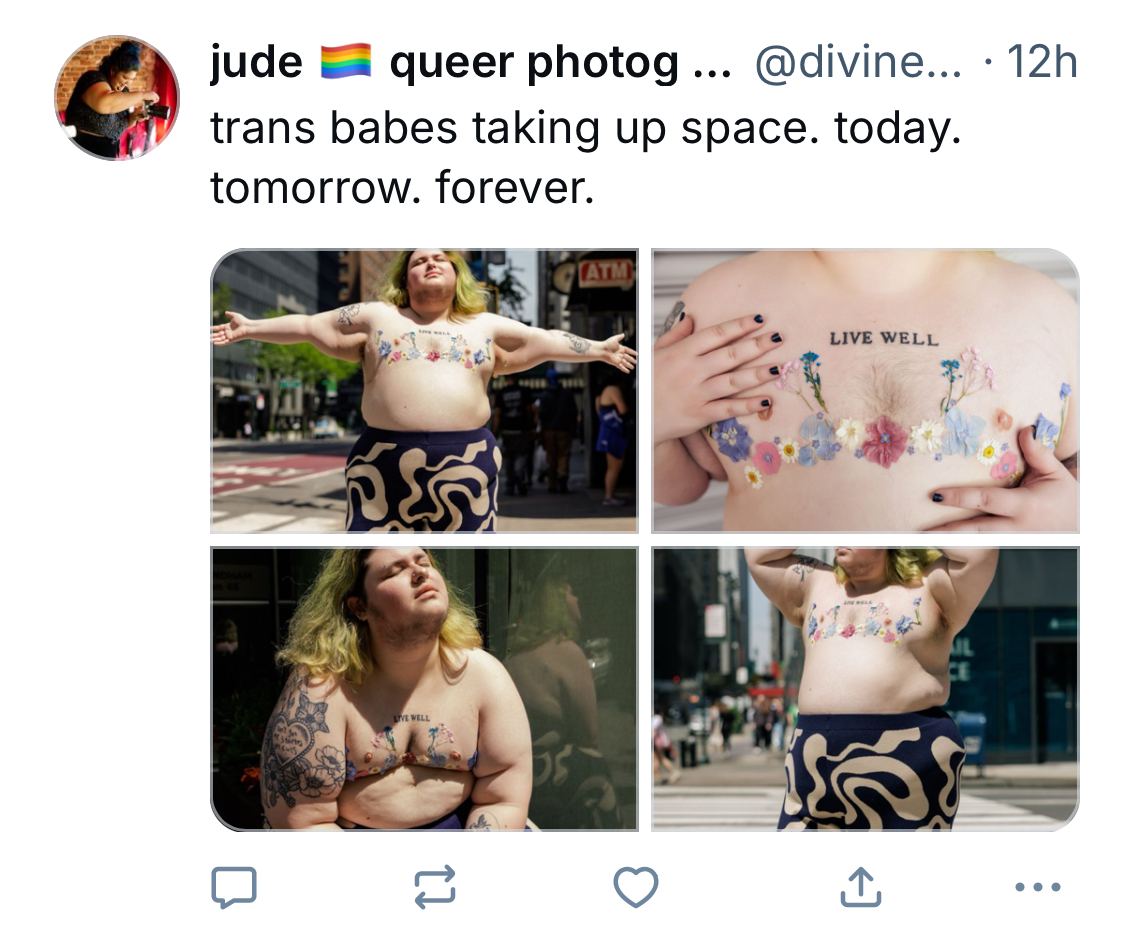Open seated portrait photo with arm tattoos
This screenshot has width=1125, height=950.
coord(424,689)
